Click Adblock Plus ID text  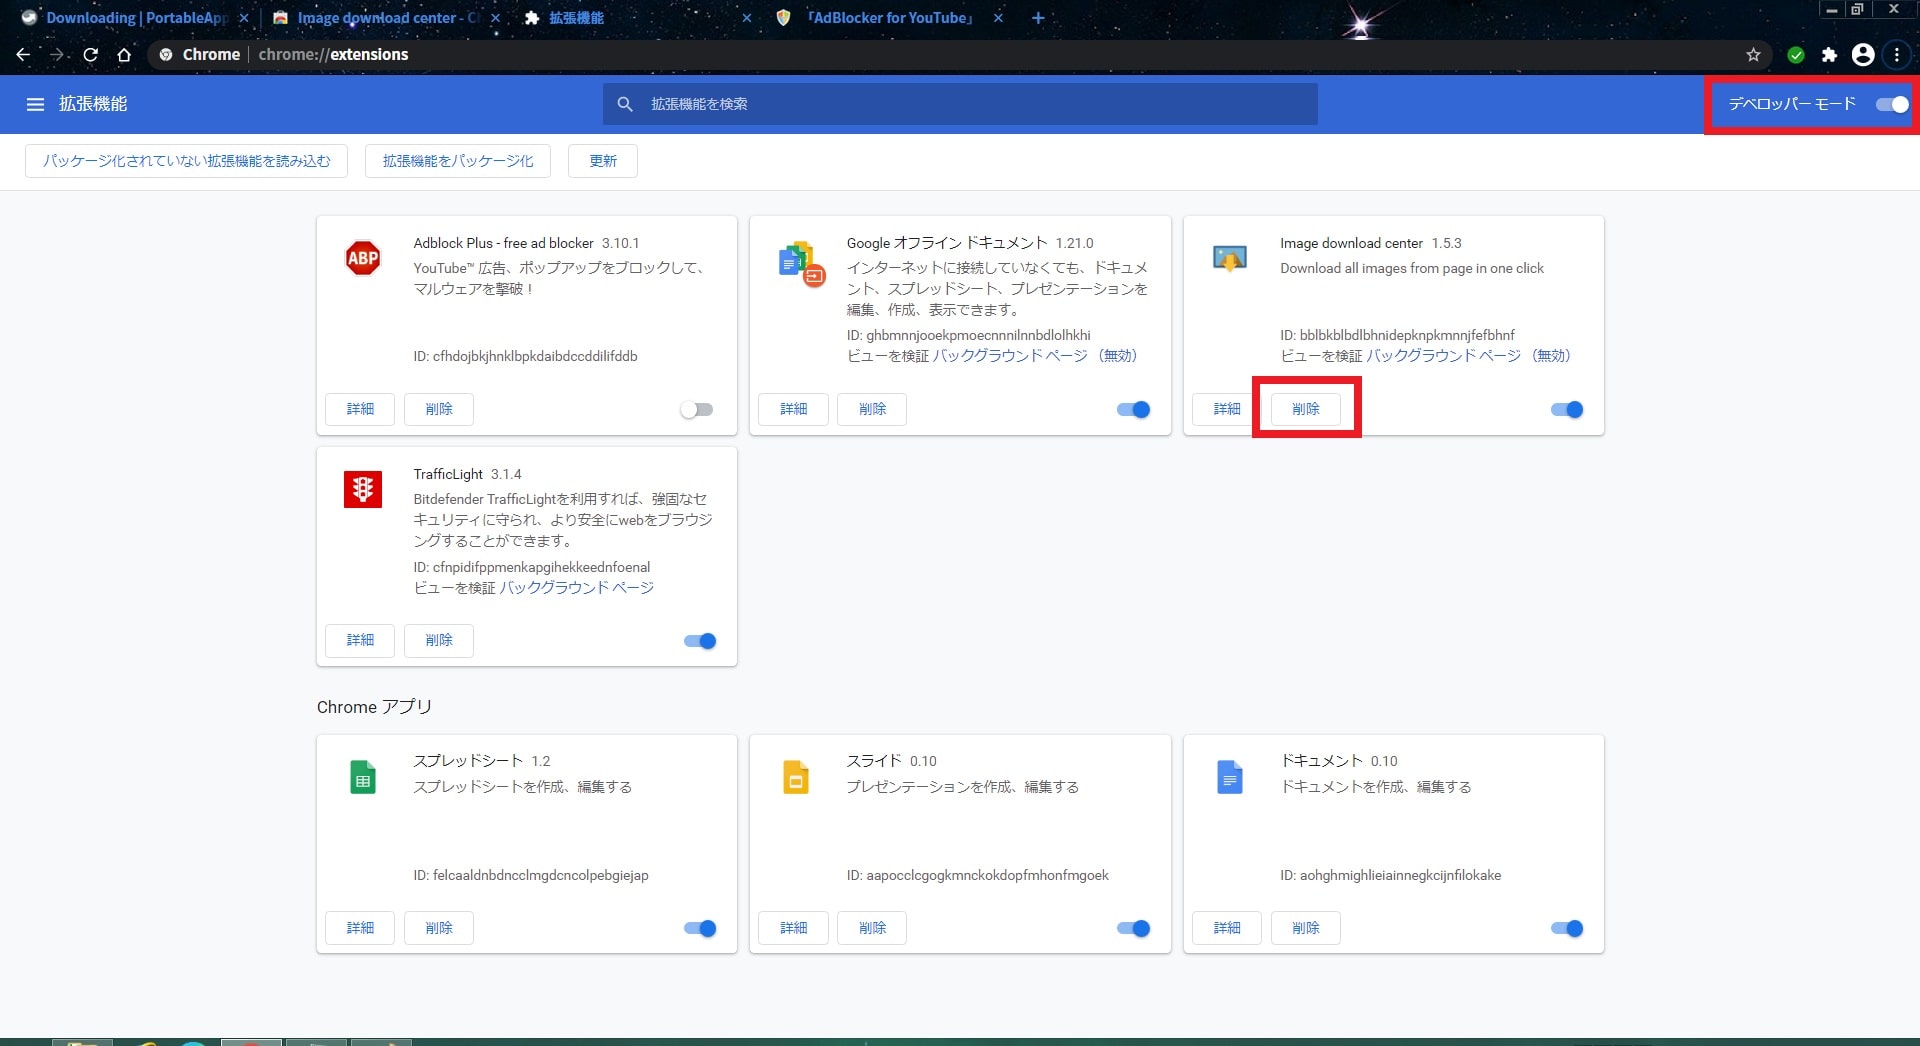pyautogui.click(x=525, y=356)
